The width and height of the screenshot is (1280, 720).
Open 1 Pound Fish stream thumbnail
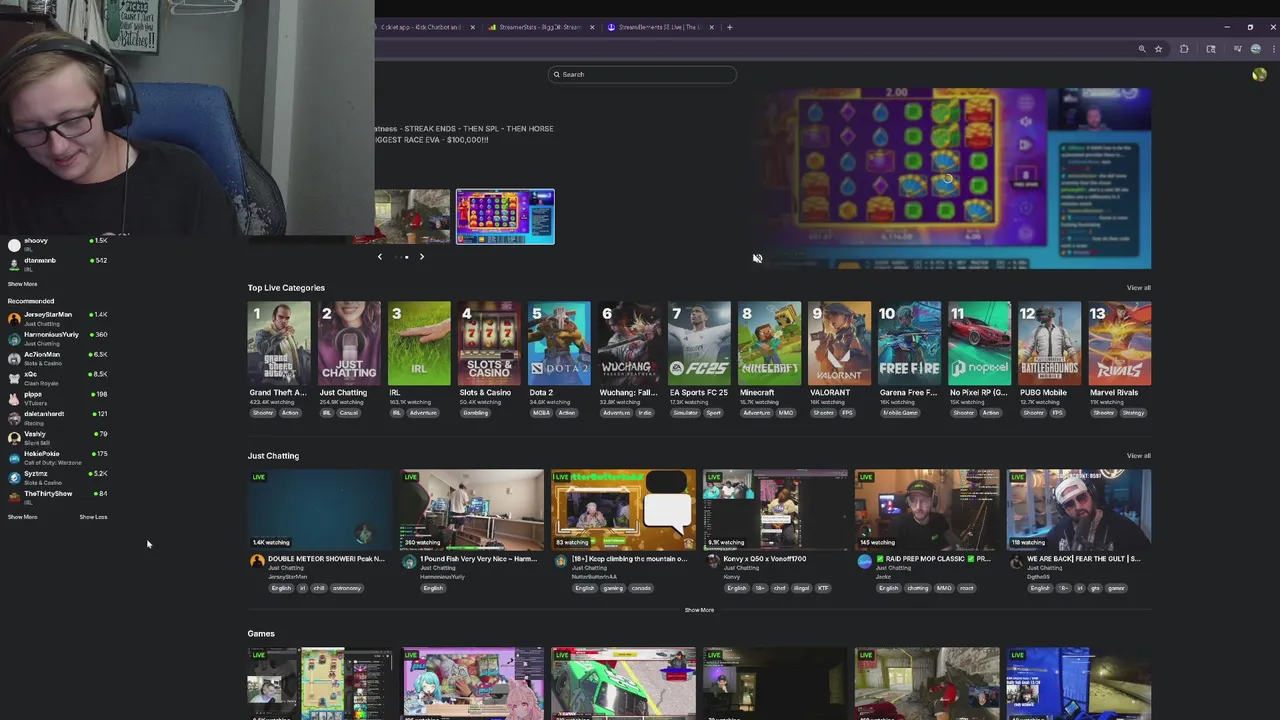click(x=472, y=510)
